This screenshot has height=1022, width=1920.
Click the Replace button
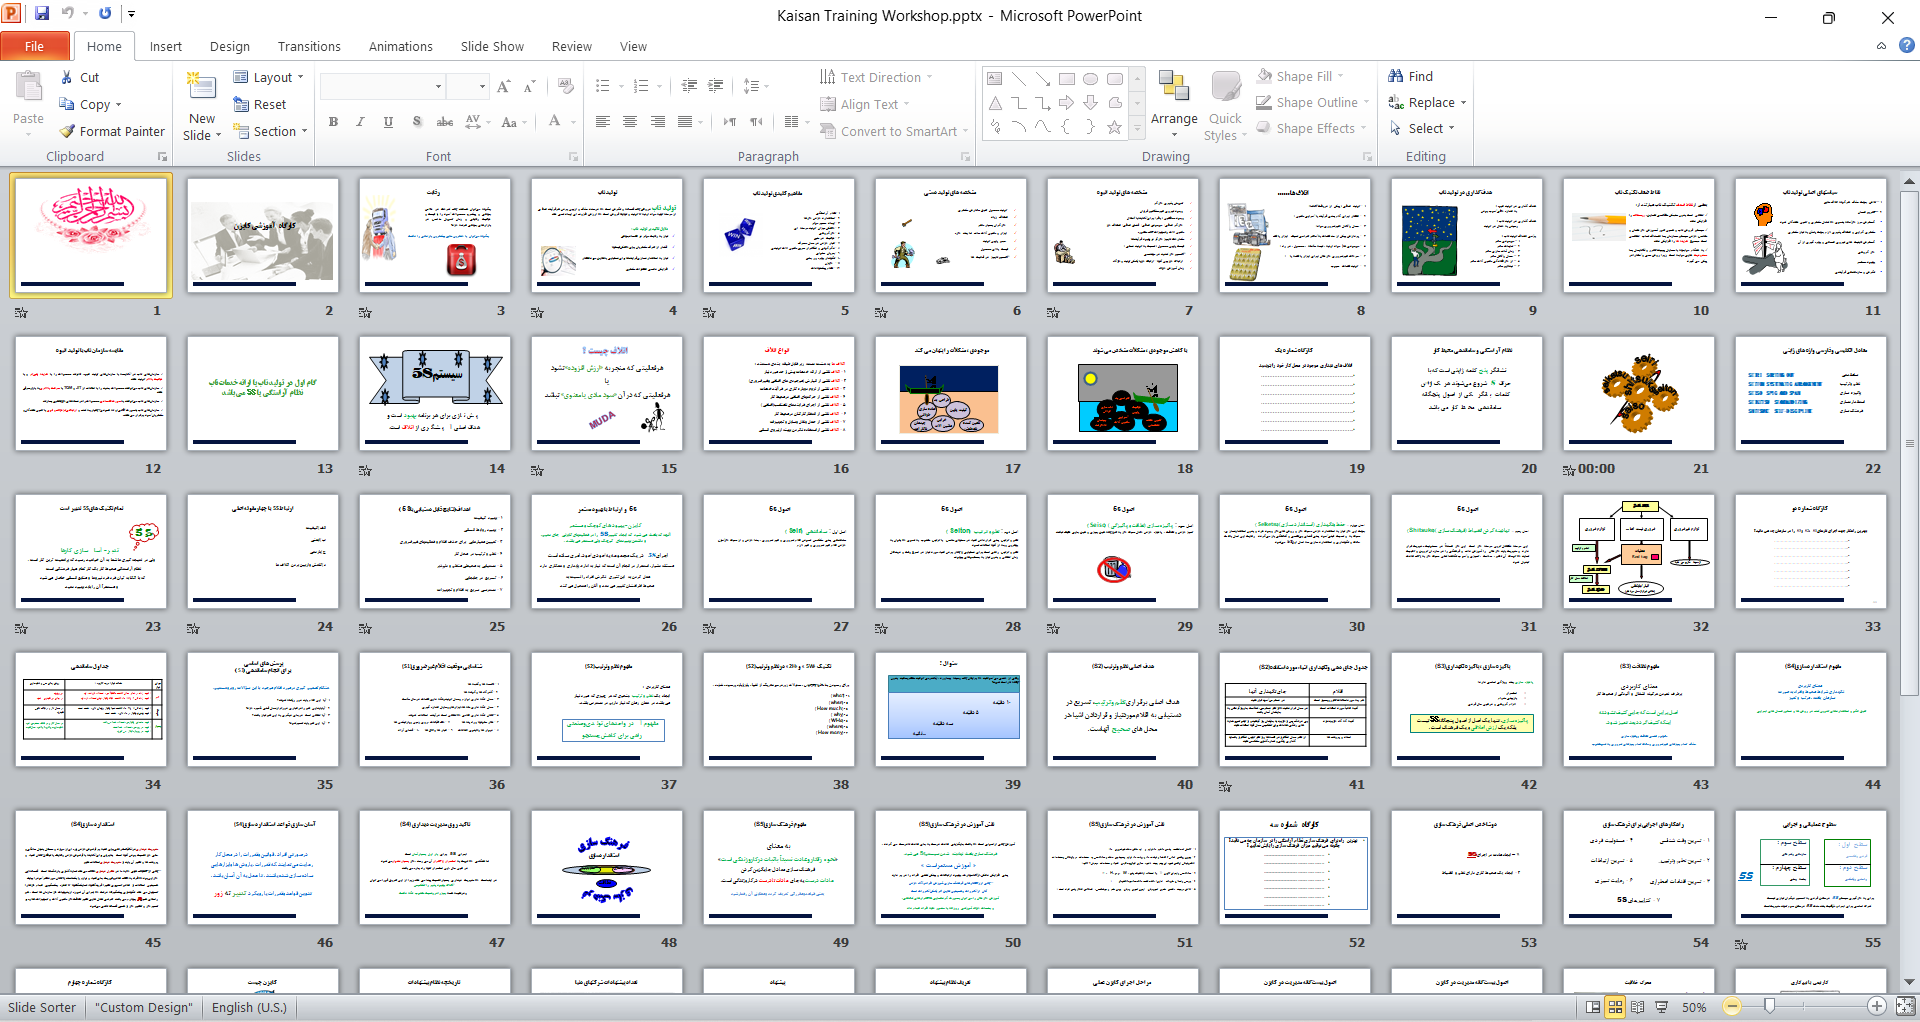(x=1427, y=102)
